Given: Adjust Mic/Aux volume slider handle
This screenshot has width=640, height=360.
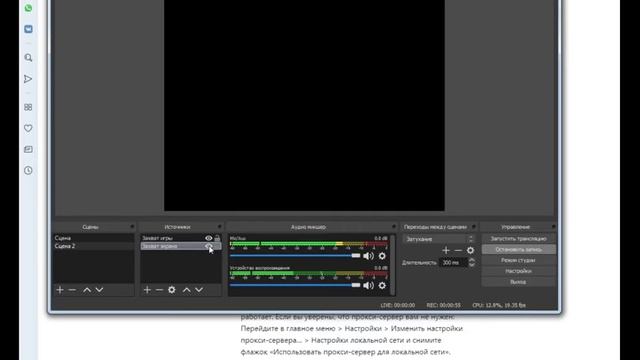Looking at the screenshot, I should (x=356, y=256).
